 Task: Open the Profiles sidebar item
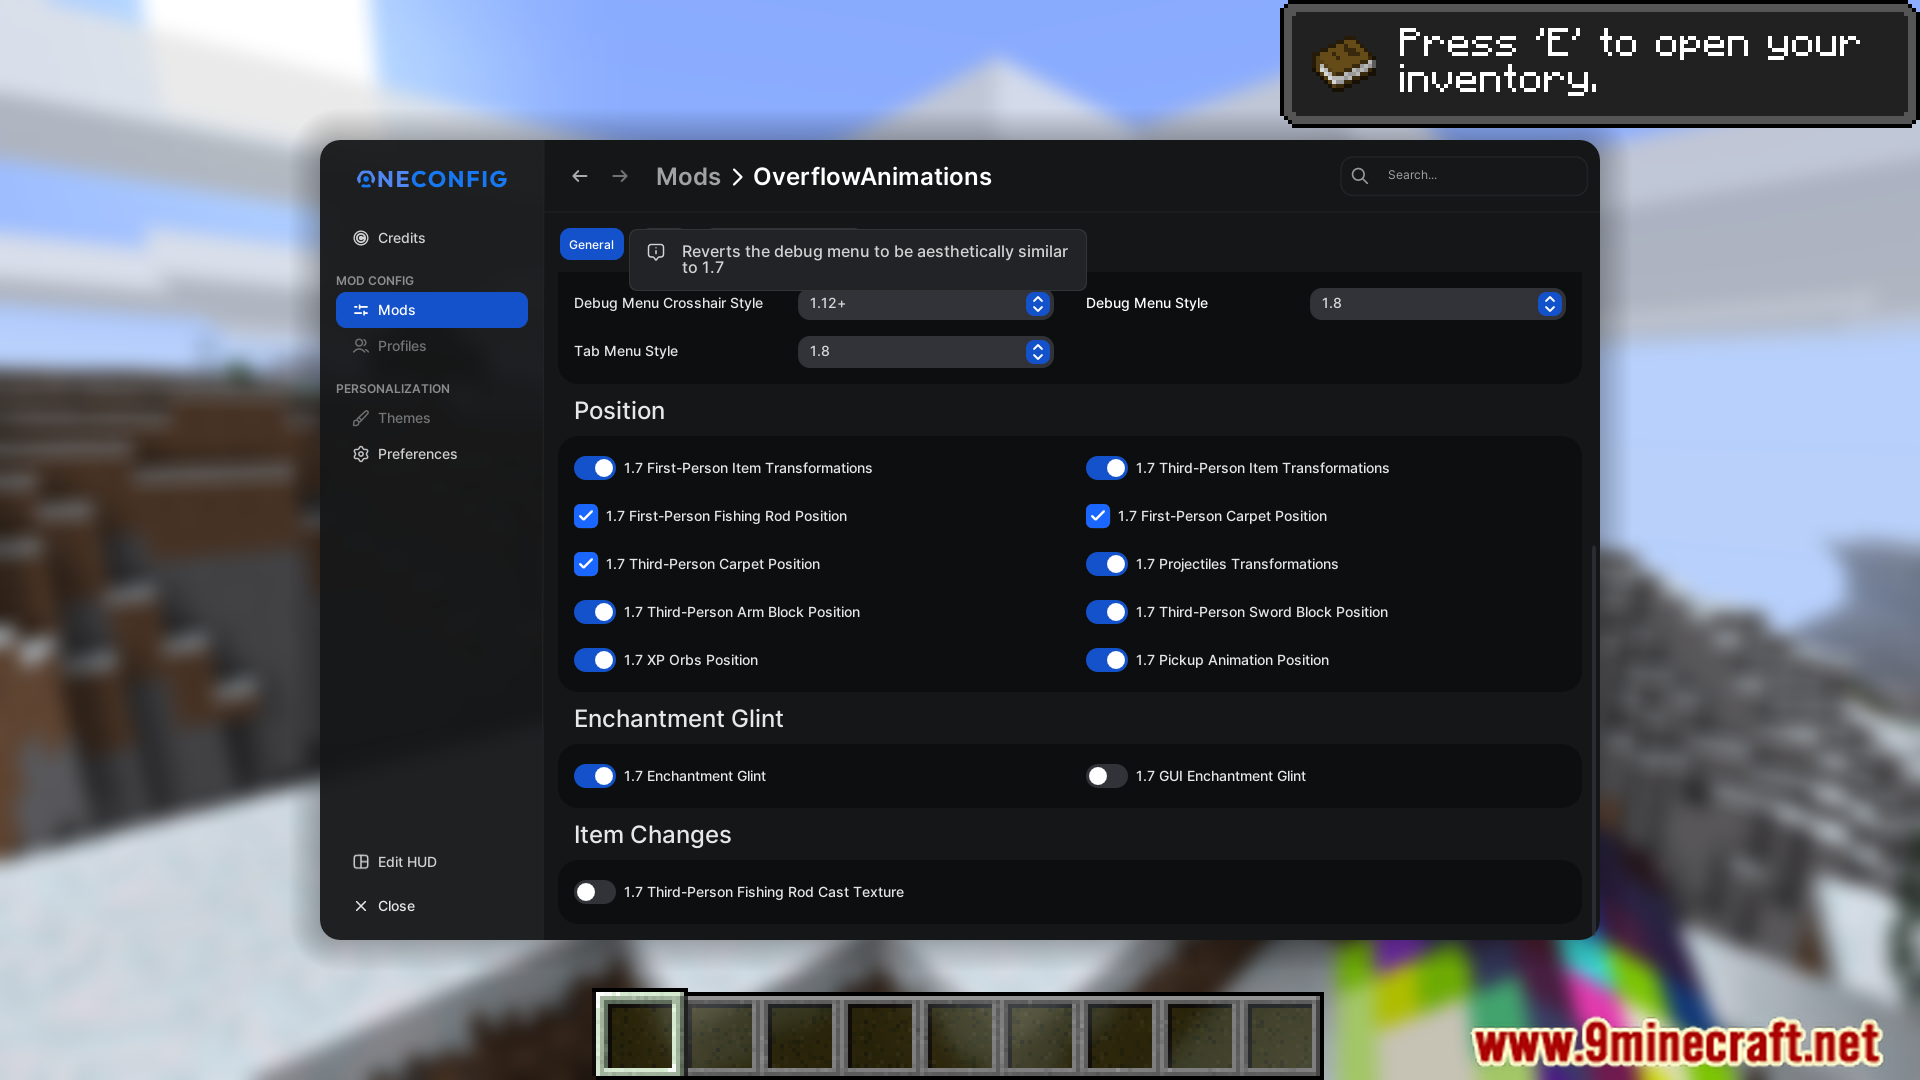432,346
